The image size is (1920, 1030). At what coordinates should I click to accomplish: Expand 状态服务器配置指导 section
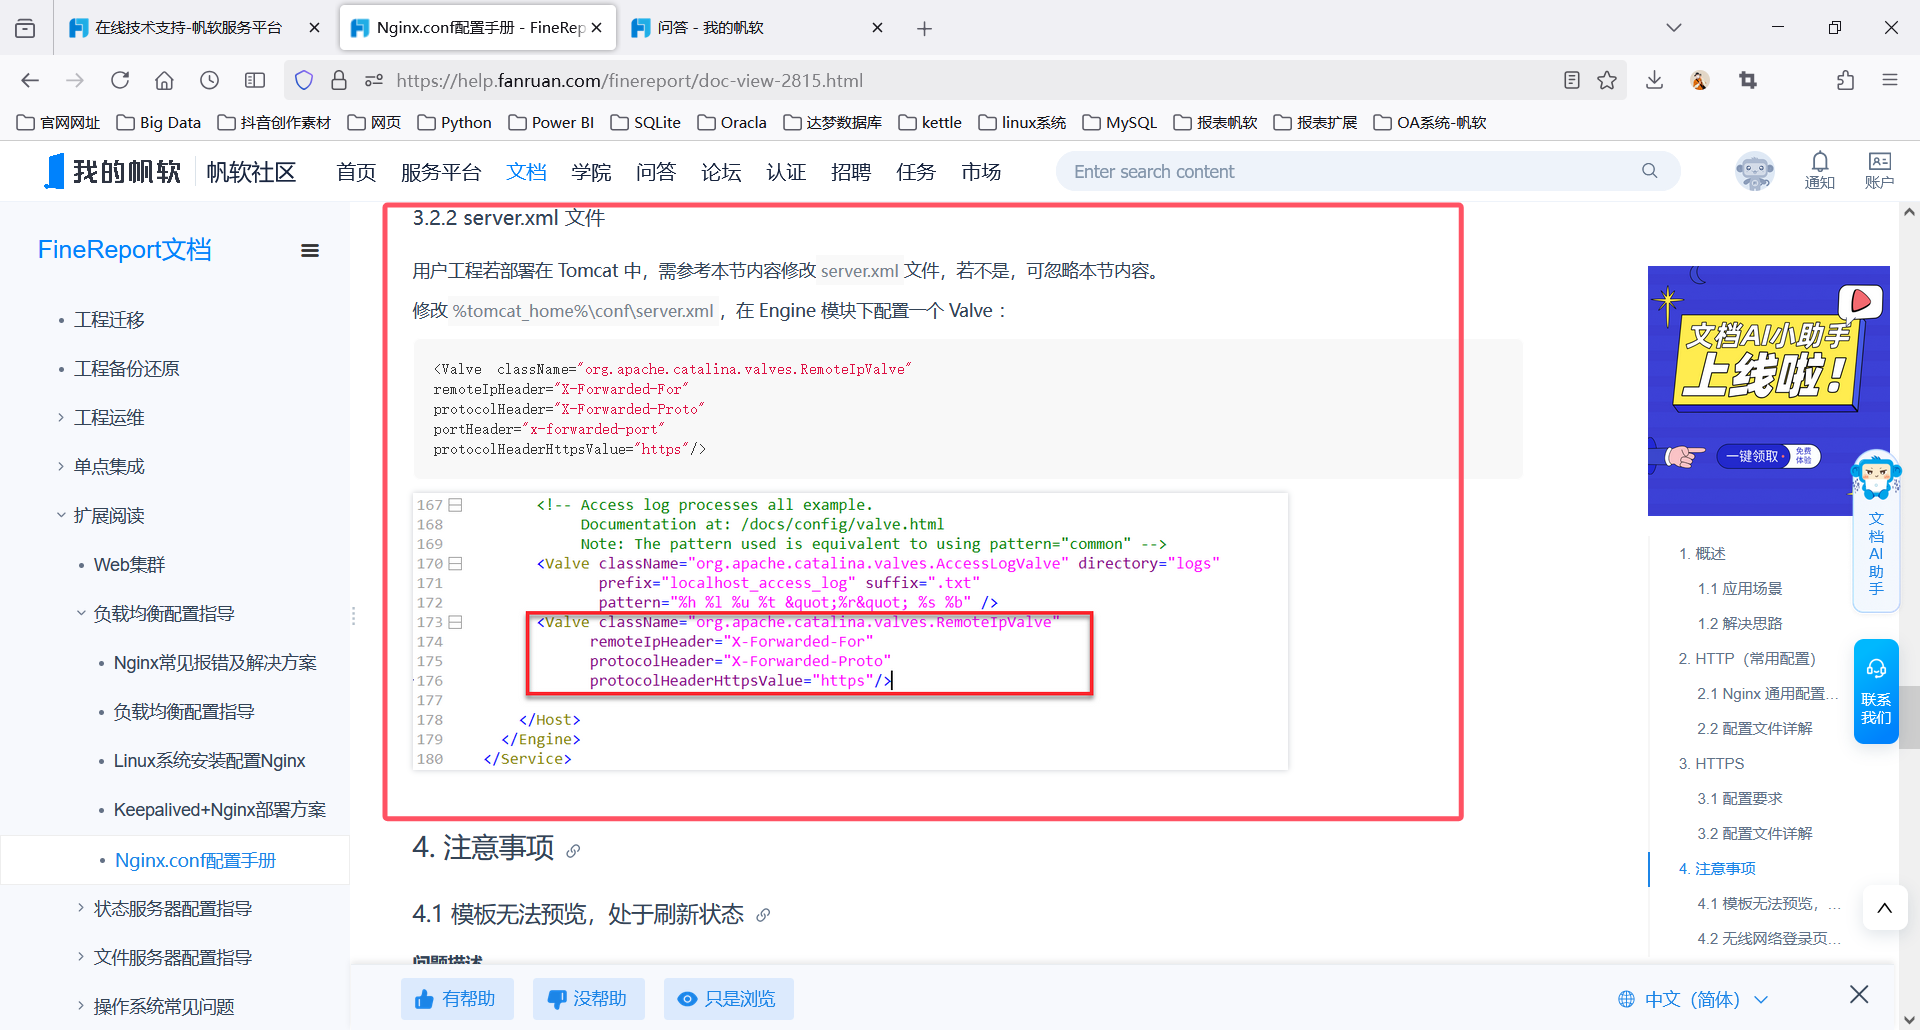[x=81, y=908]
